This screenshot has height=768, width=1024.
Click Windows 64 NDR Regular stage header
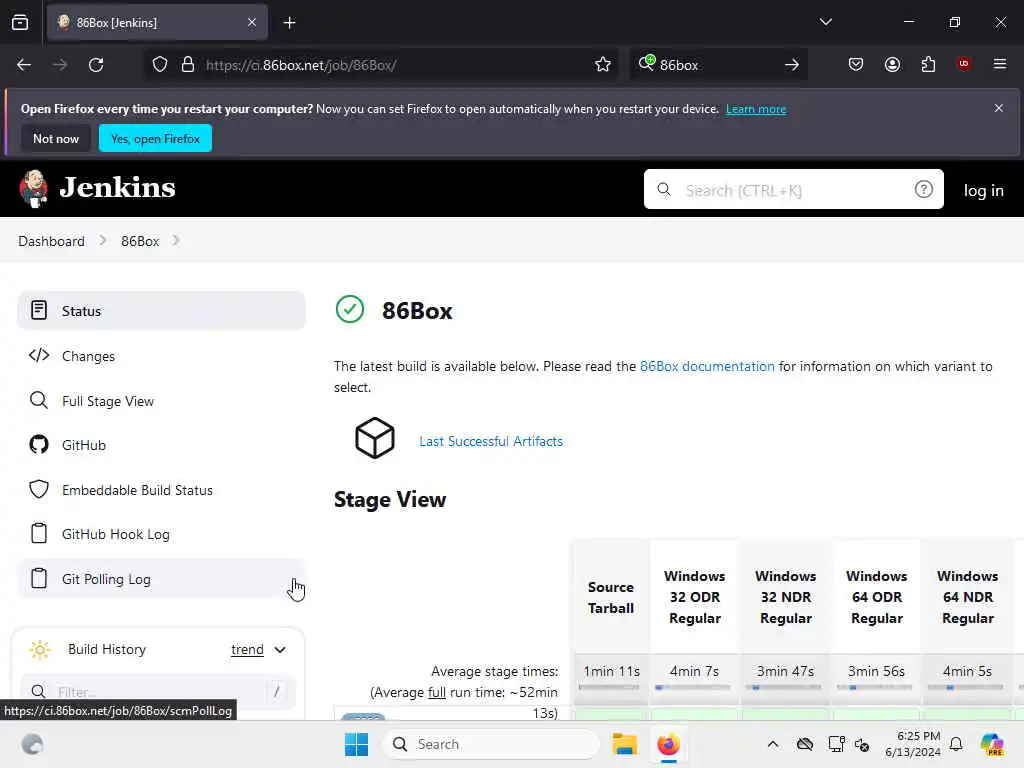(x=968, y=598)
